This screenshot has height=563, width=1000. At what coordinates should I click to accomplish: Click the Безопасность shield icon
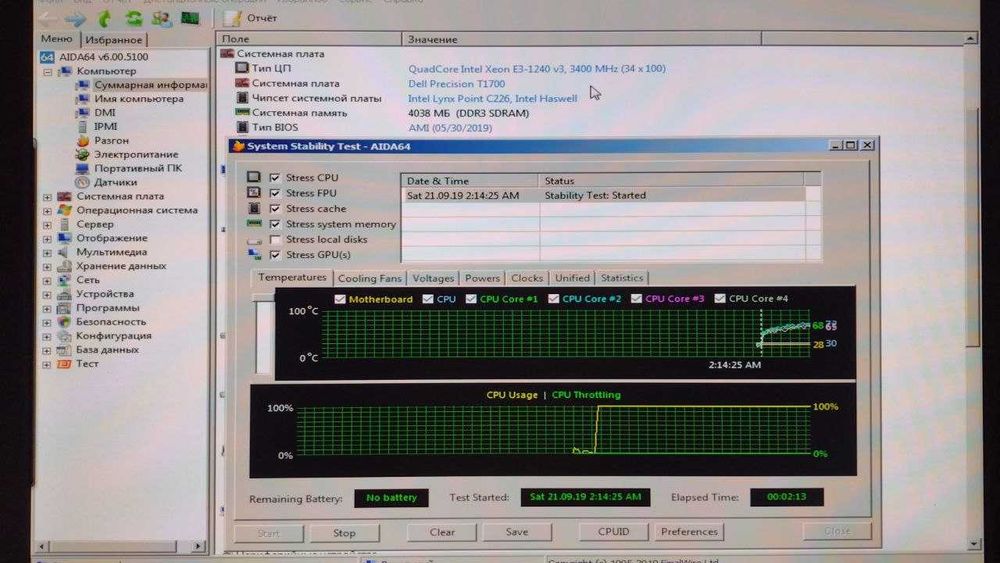[x=64, y=322]
